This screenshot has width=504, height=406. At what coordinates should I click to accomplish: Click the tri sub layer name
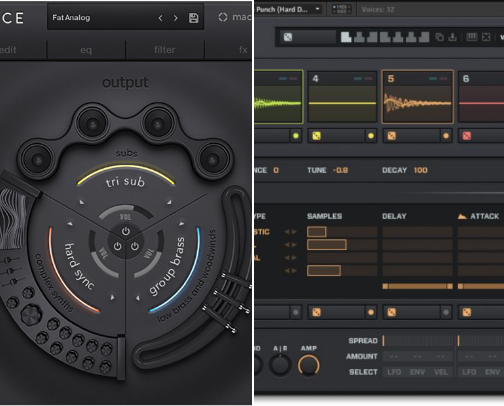tap(125, 182)
